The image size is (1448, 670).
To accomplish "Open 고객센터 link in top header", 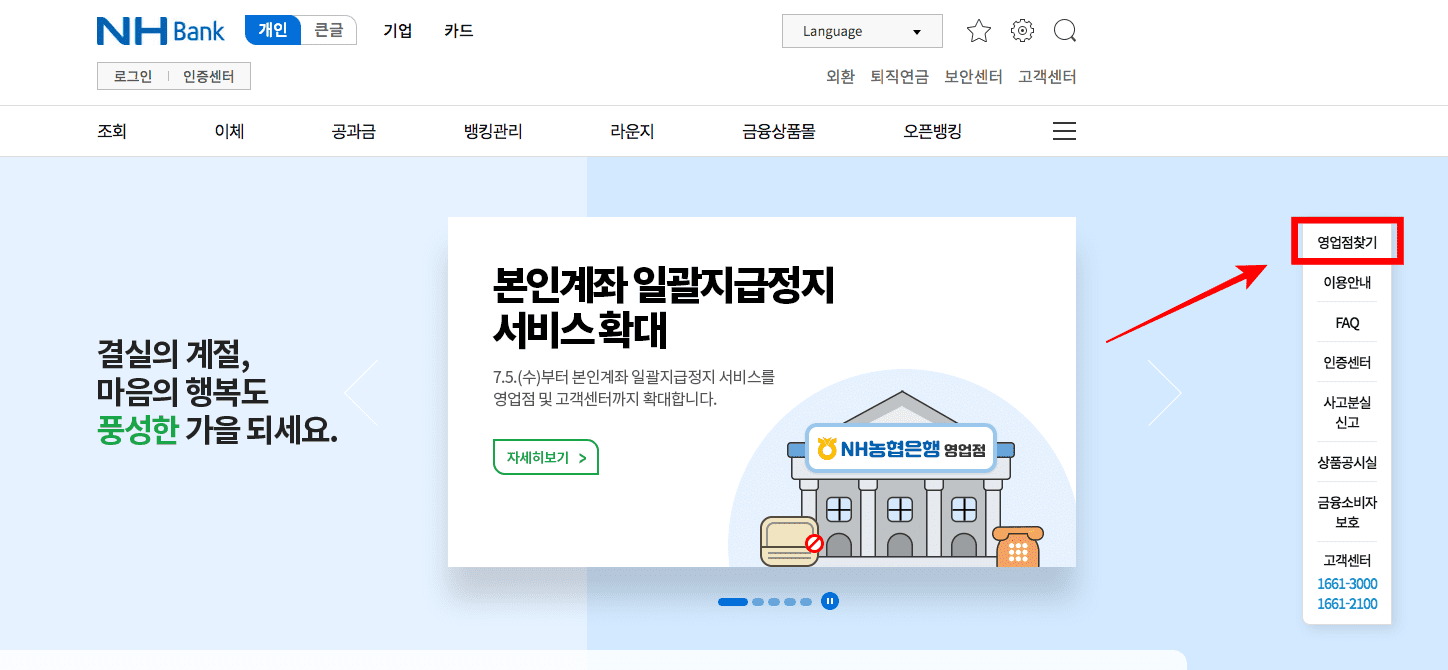I will click(x=1047, y=76).
